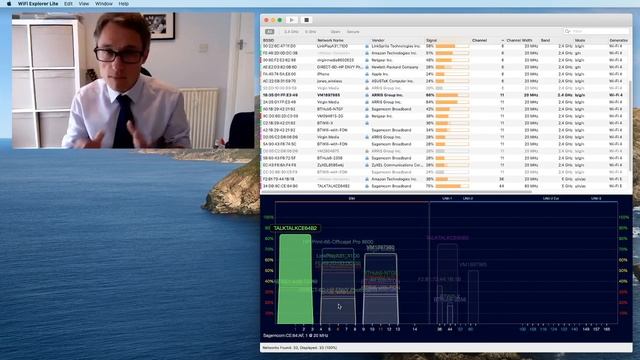This screenshot has width=640, height=360.
Task: Click the lock icon in the Hewlett-Packard Company row
Action: point(367,67)
